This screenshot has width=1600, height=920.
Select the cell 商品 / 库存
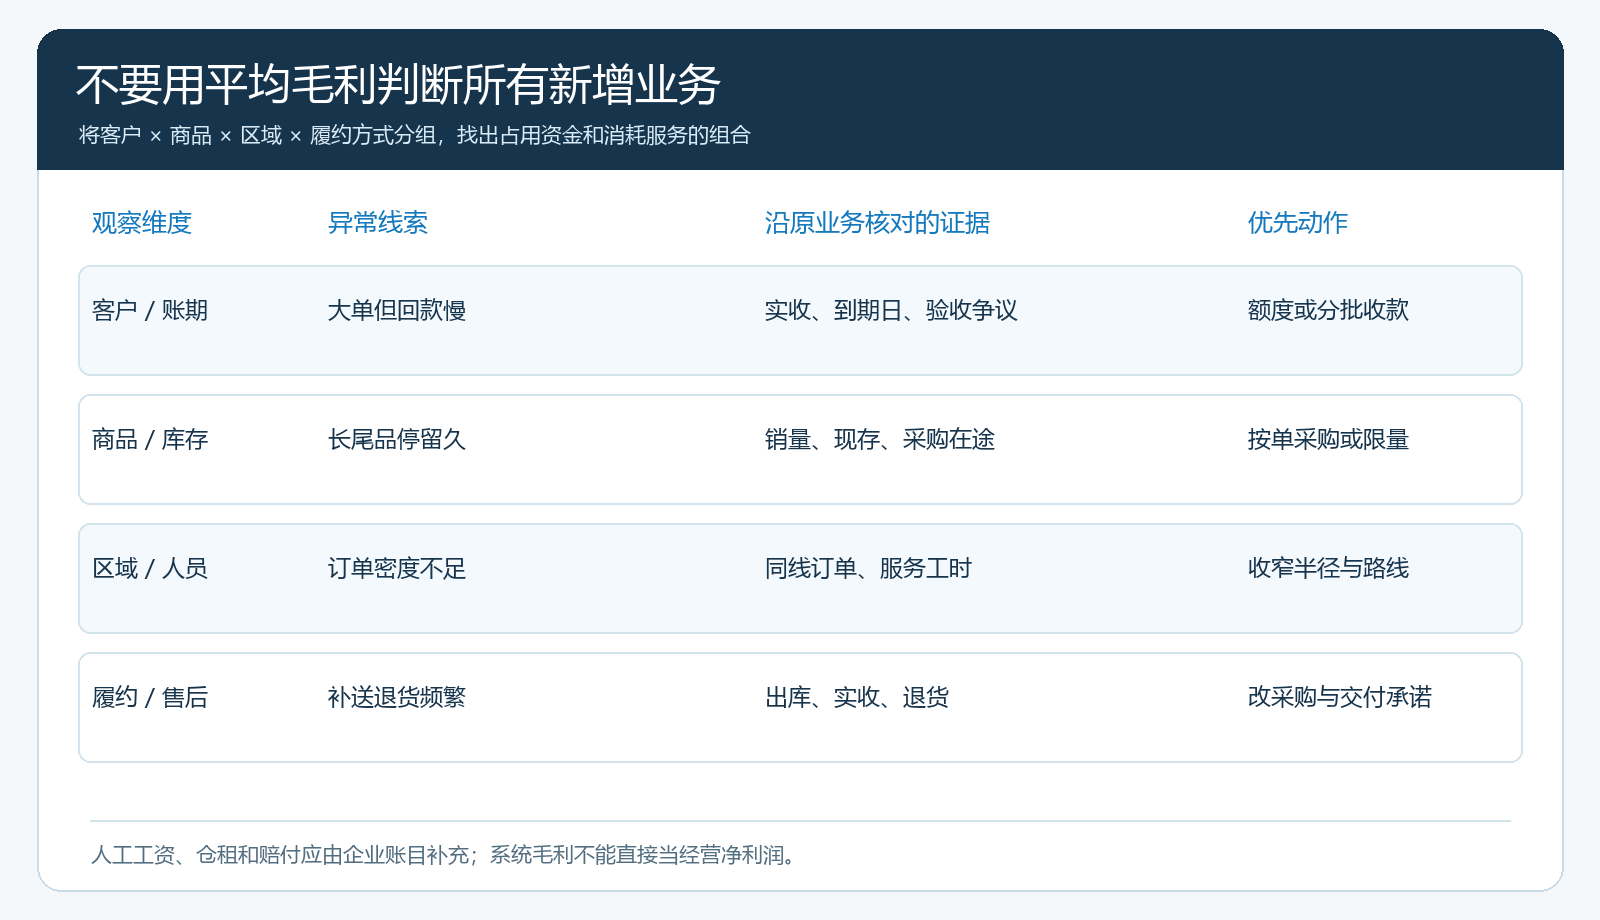(150, 439)
